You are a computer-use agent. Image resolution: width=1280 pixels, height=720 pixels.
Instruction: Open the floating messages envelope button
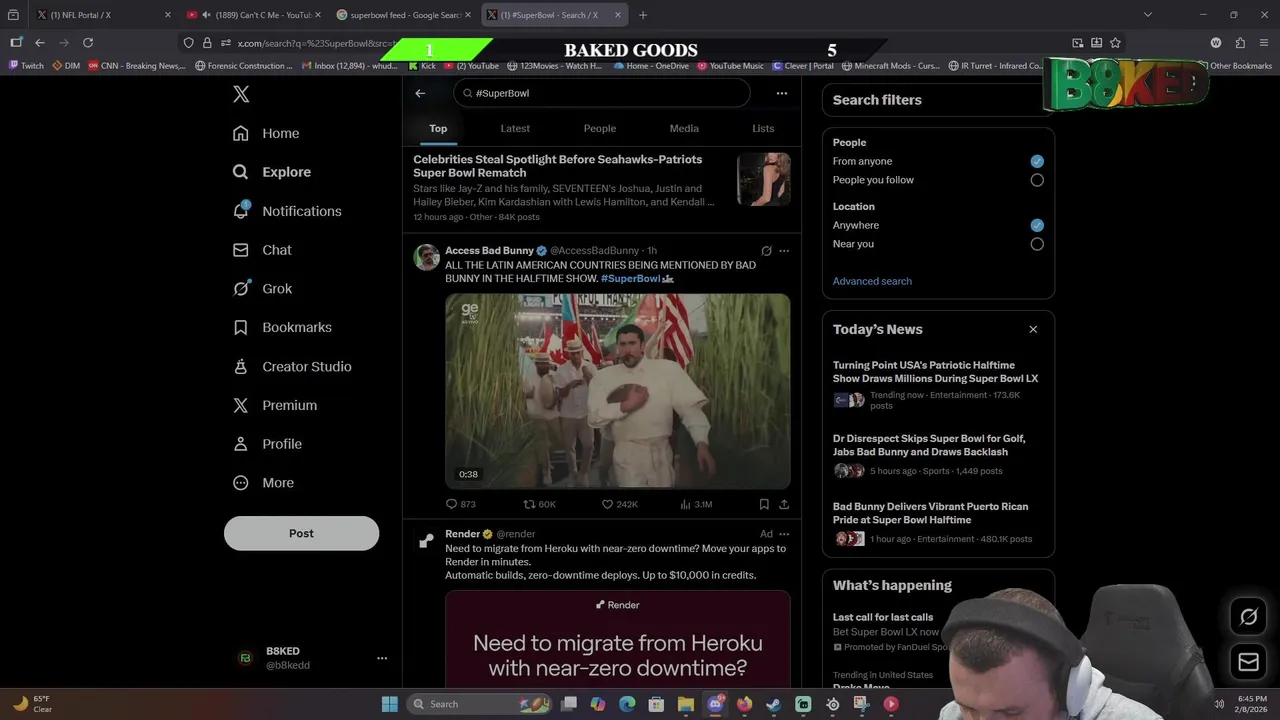click(1248, 662)
